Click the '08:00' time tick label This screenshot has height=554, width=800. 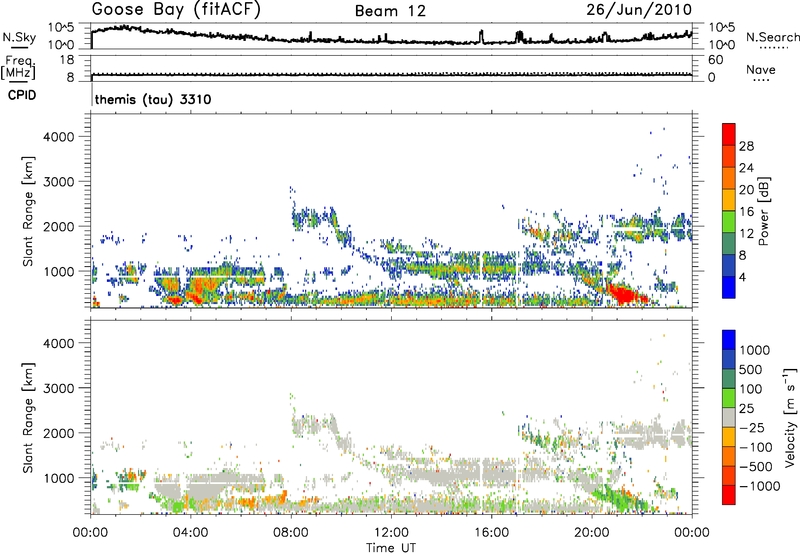pyautogui.click(x=291, y=533)
